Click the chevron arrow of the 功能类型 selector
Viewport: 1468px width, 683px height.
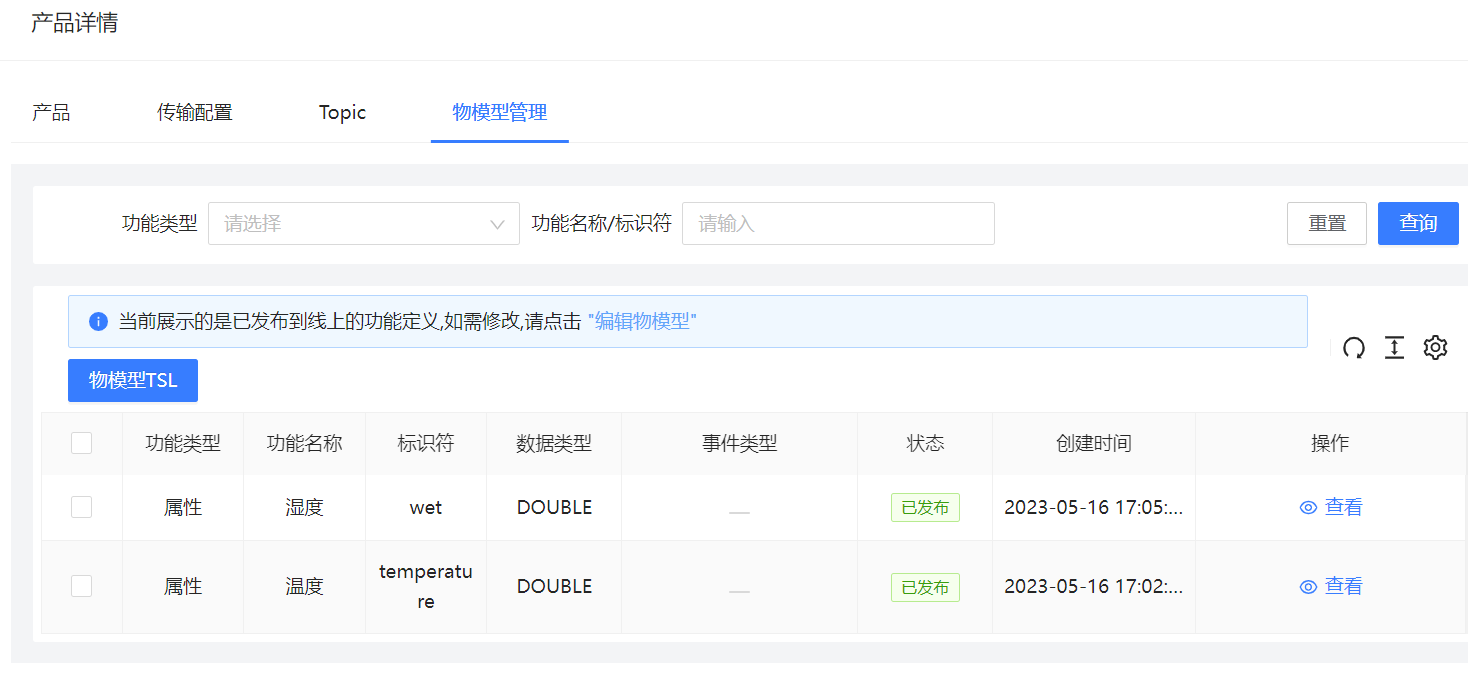coord(497,224)
